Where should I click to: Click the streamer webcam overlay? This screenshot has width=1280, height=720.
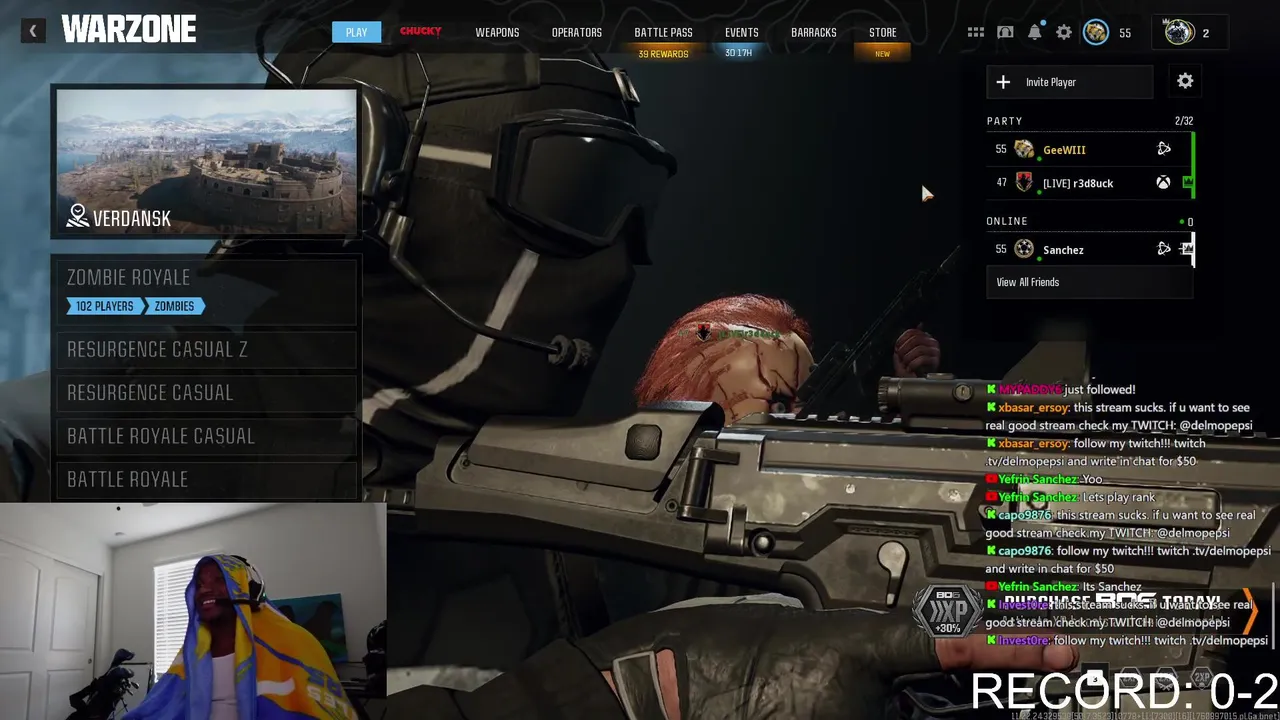pyautogui.click(x=193, y=611)
